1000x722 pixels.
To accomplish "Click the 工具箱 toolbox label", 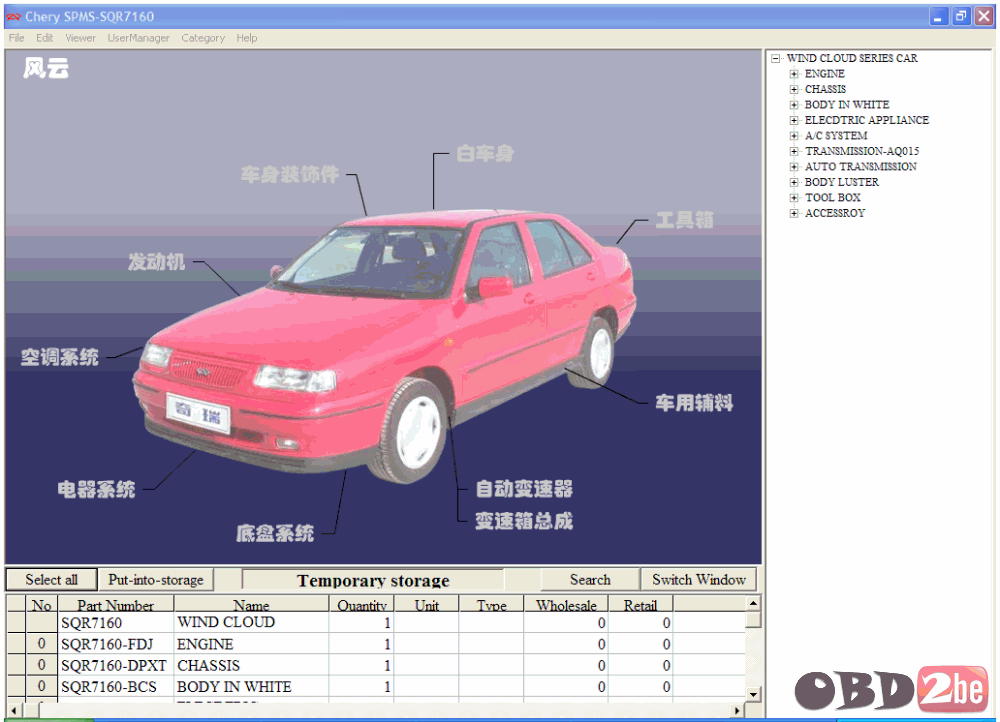I will [685, 221].
